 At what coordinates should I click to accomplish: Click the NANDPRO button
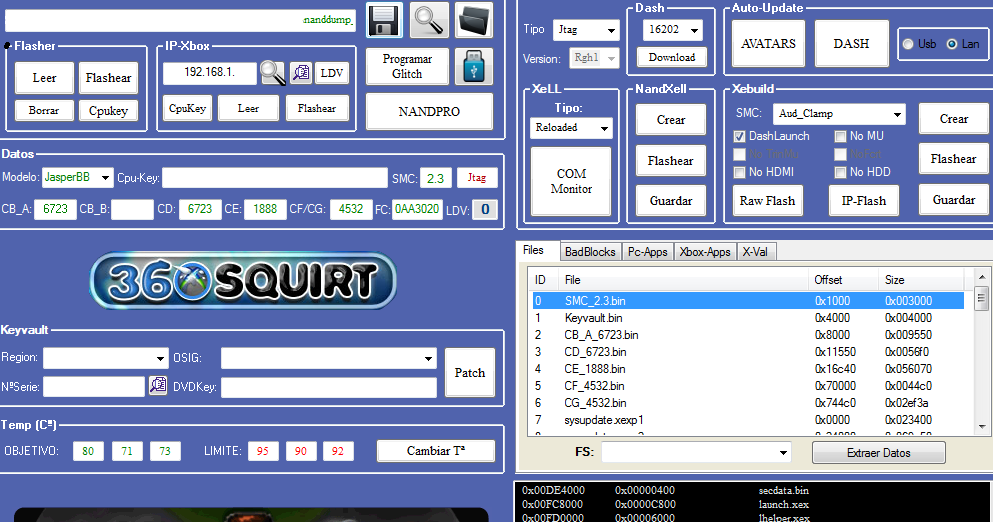pyautogui.click(x=429, y=111)
